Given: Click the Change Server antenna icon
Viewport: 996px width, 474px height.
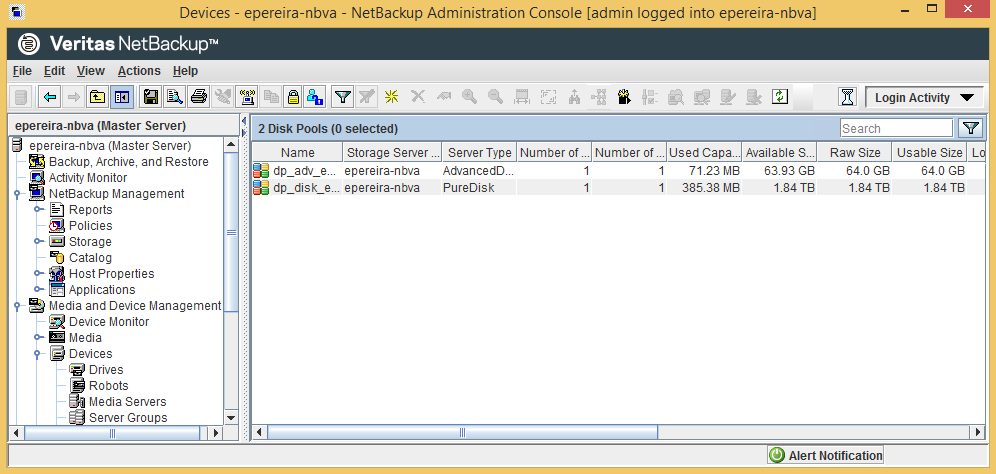Looking at the screenshot, I should [246, 97].
